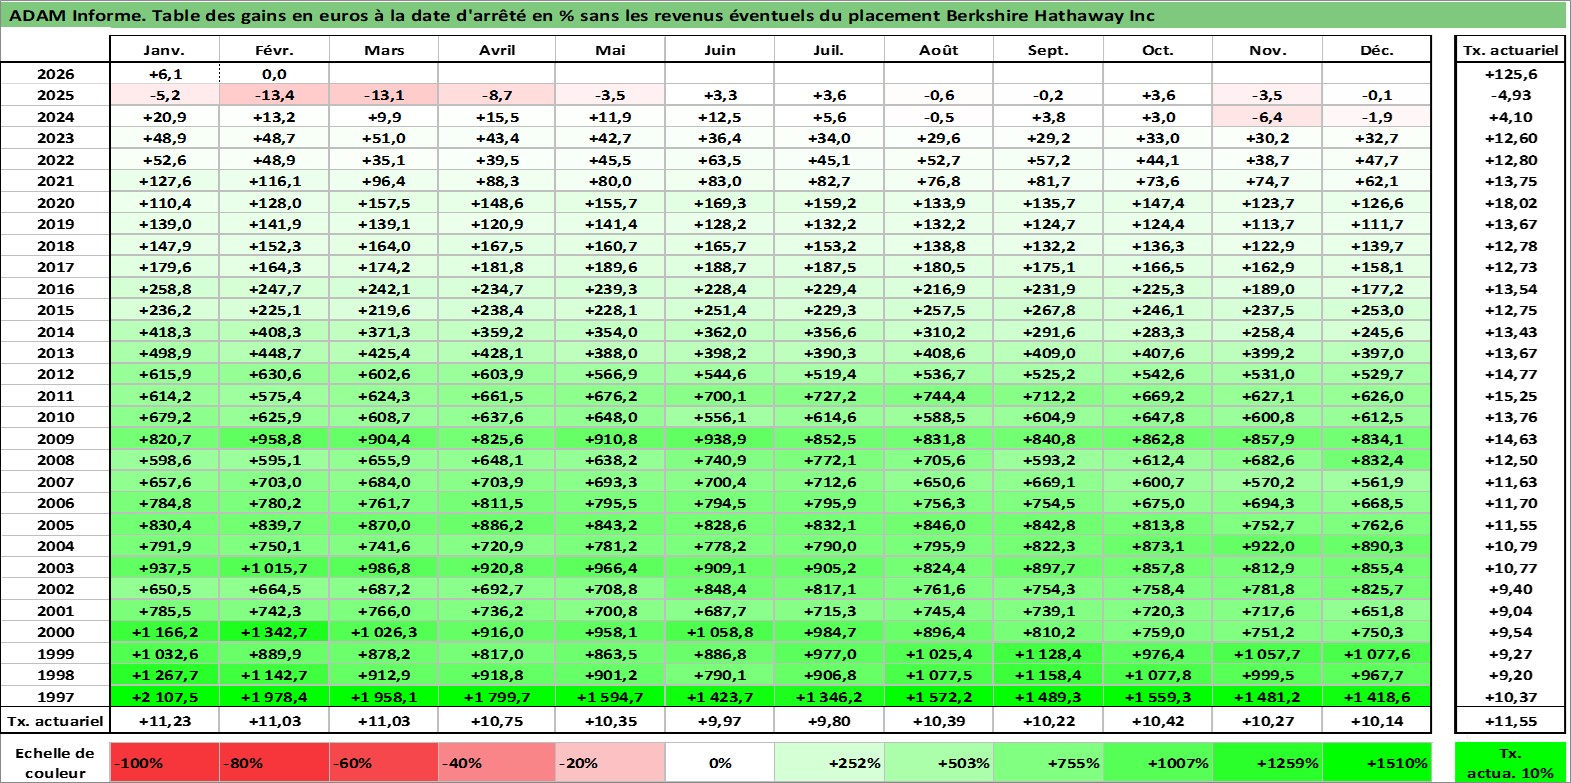
Task: Click the -13,1 cell for Mars 2025
Action: point(384,95)
